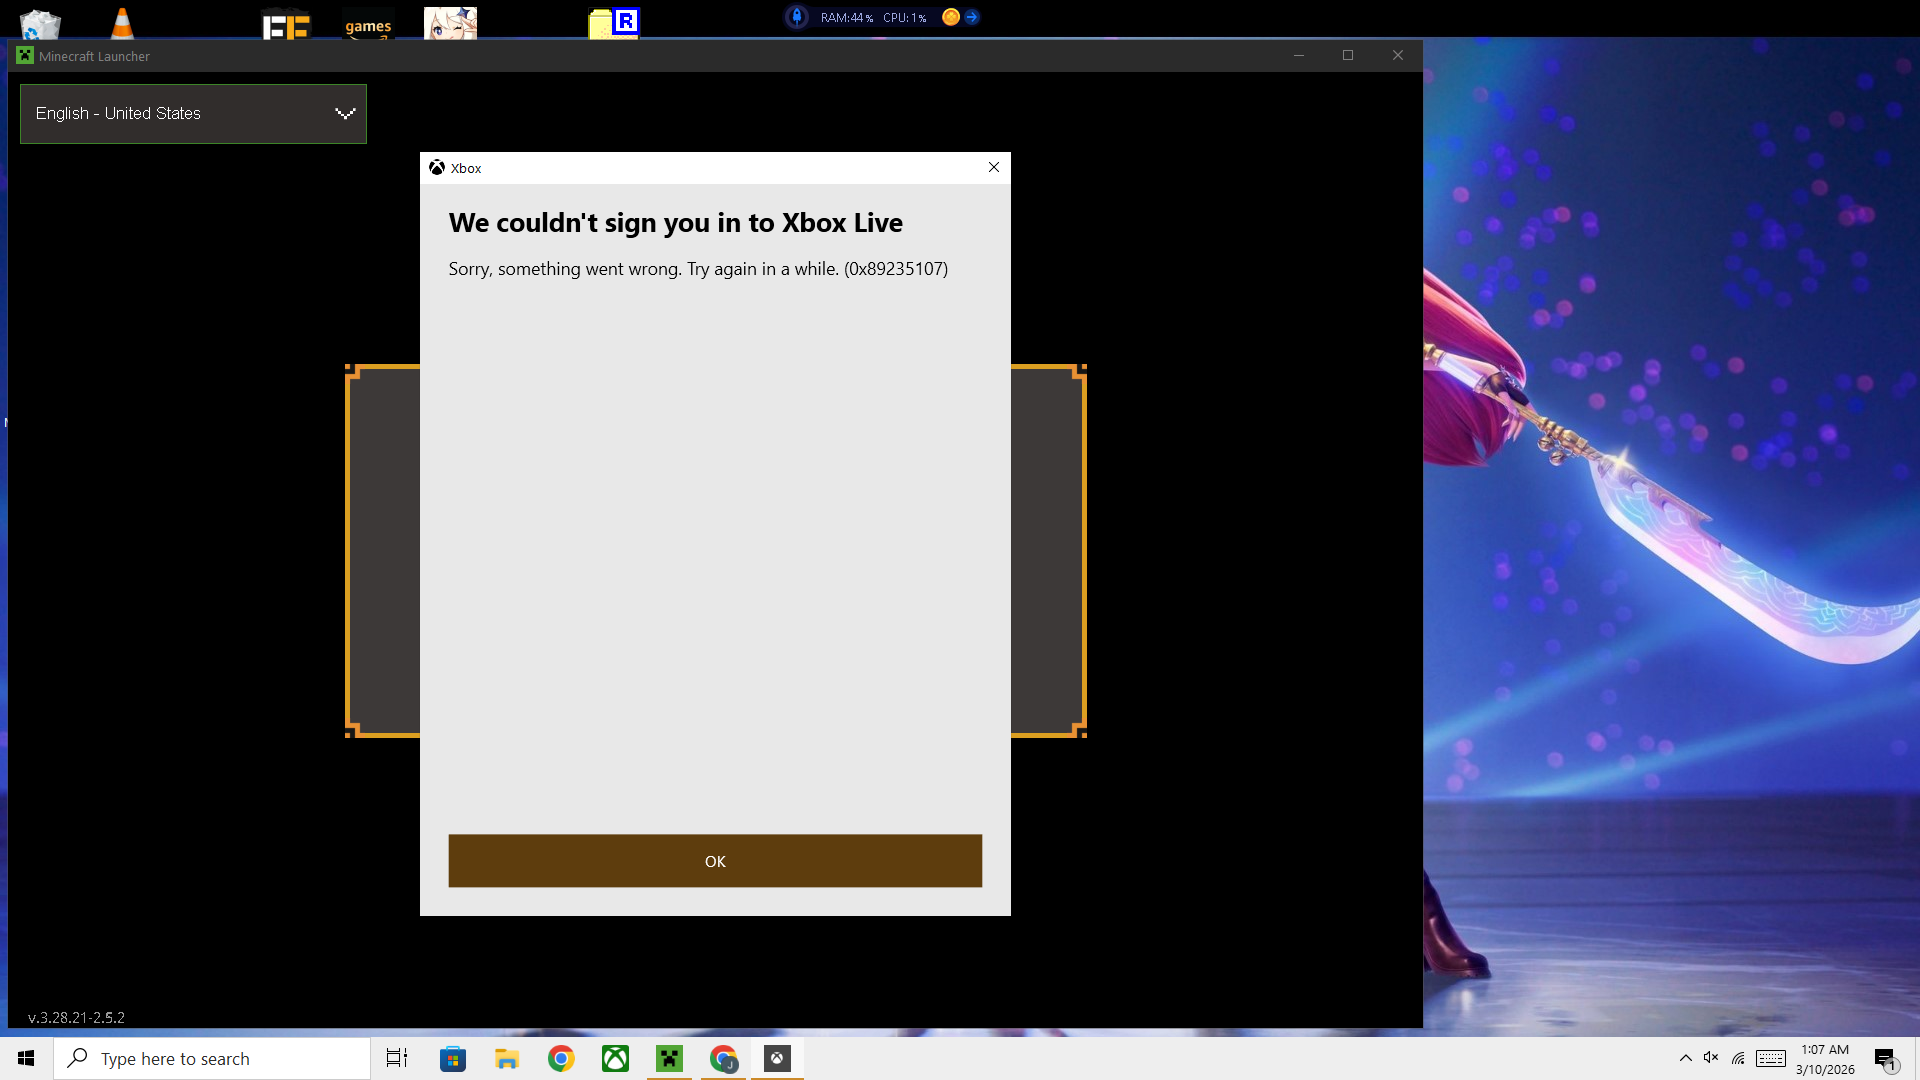This screenshot has height=1080, width=1920.
Task: Click OK in the Xbox error dialog
Action: pos(715,861)
